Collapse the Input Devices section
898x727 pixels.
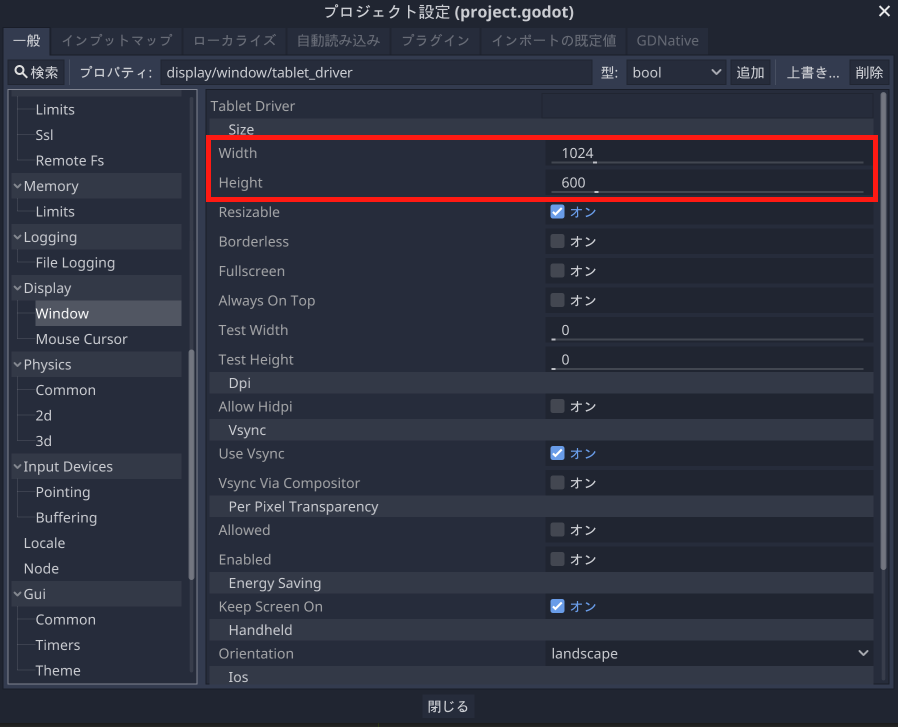tap(18, 467)
